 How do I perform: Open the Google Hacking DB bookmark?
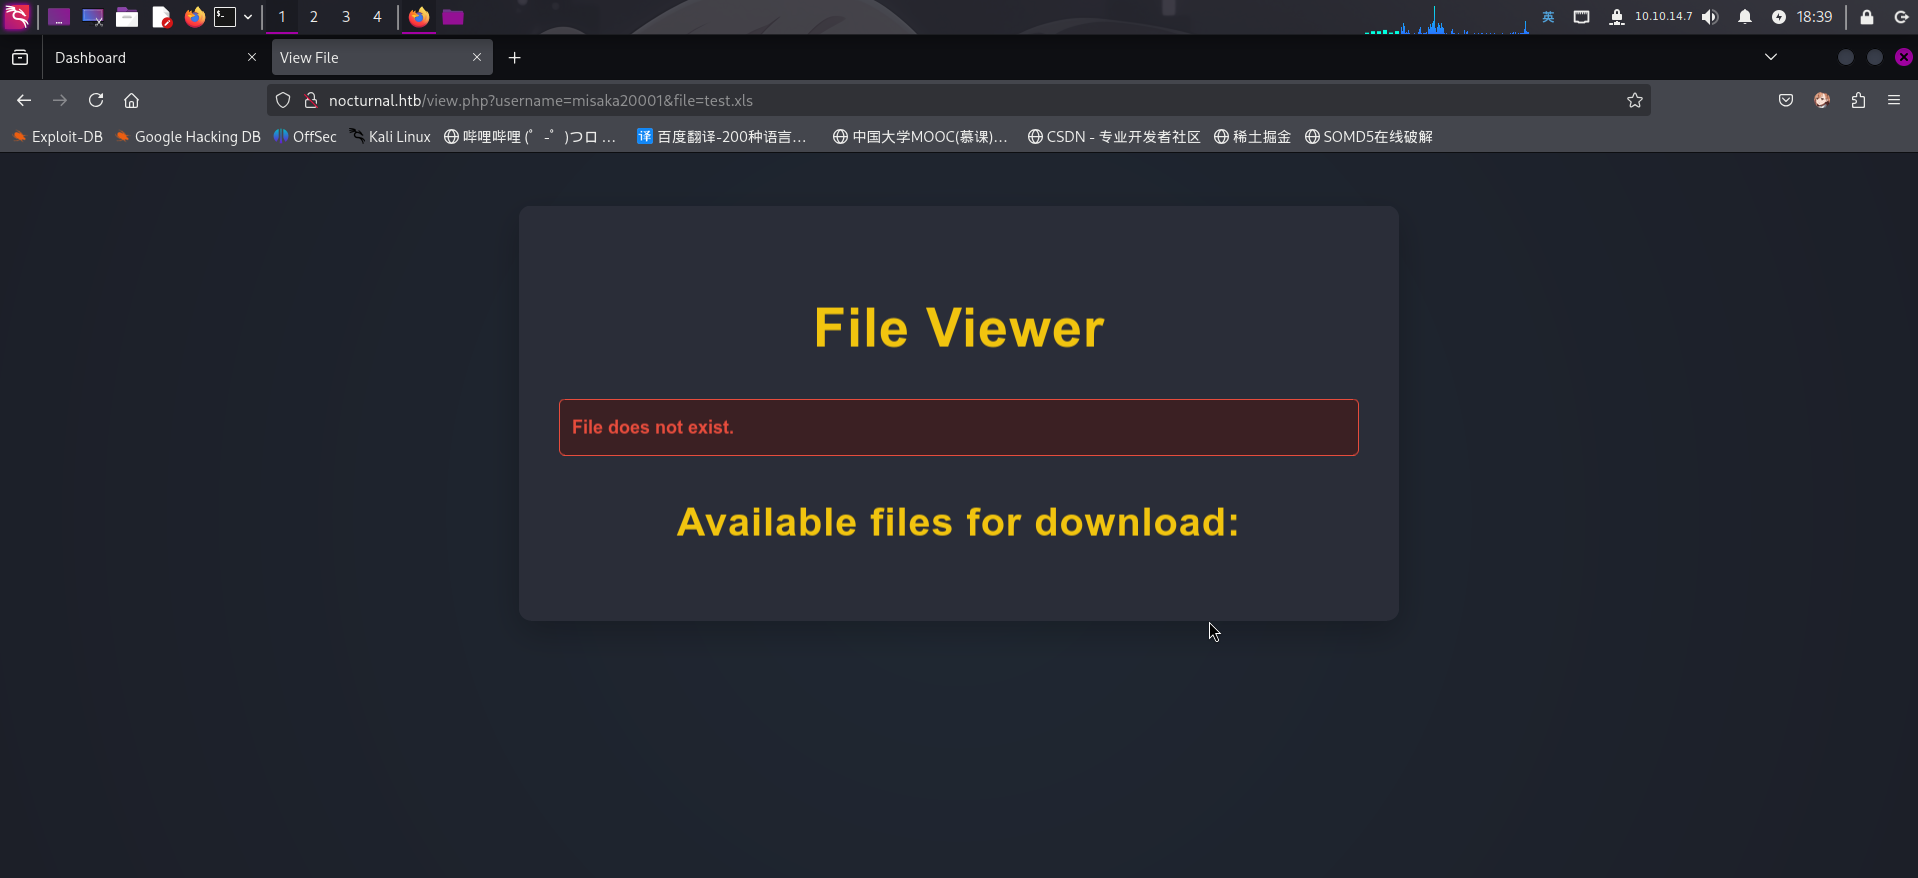(x=188, y=137)
